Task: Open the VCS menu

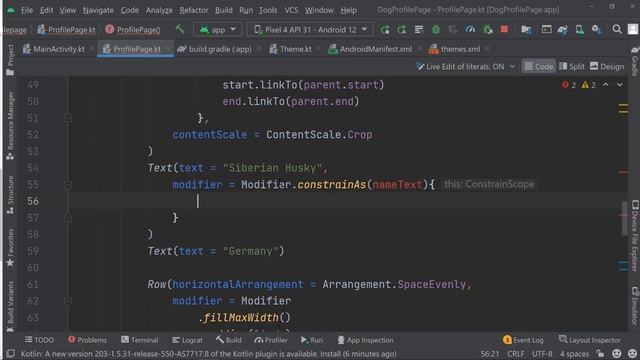Action: (x=291, y=10)
